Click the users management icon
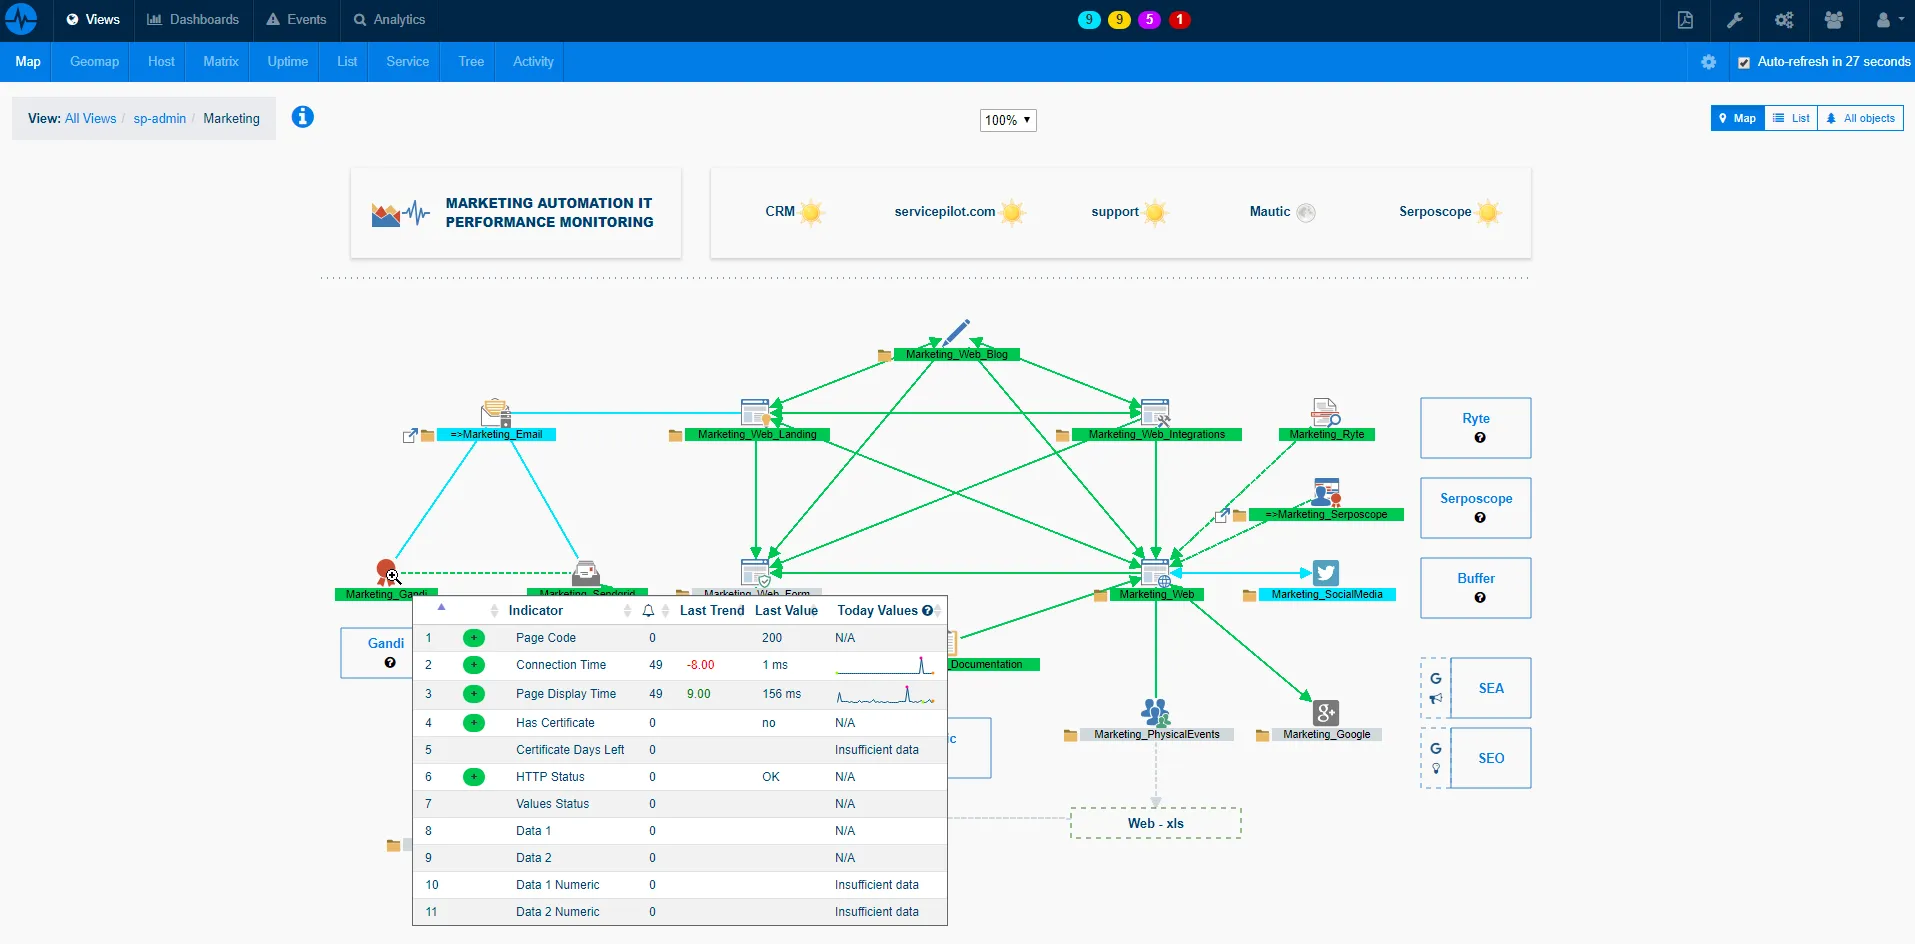The height and width of the screenshot is (944, 1915). [1833, 20]
